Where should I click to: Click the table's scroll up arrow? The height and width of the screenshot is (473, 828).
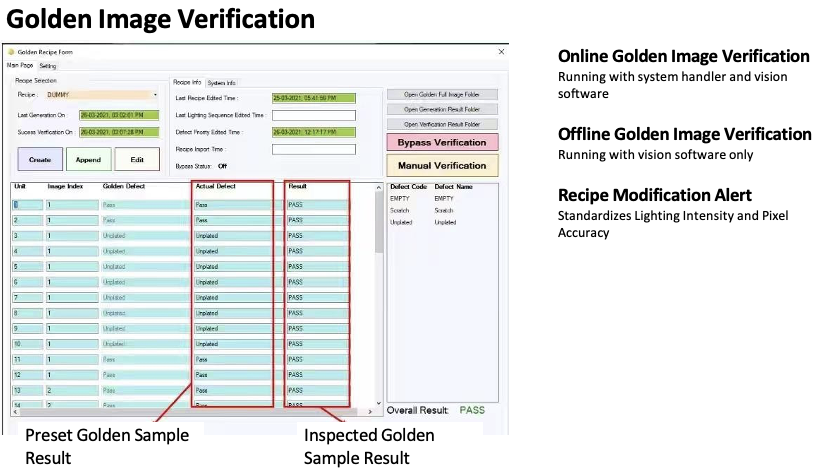pyautogui.click(x=379, y=187)
